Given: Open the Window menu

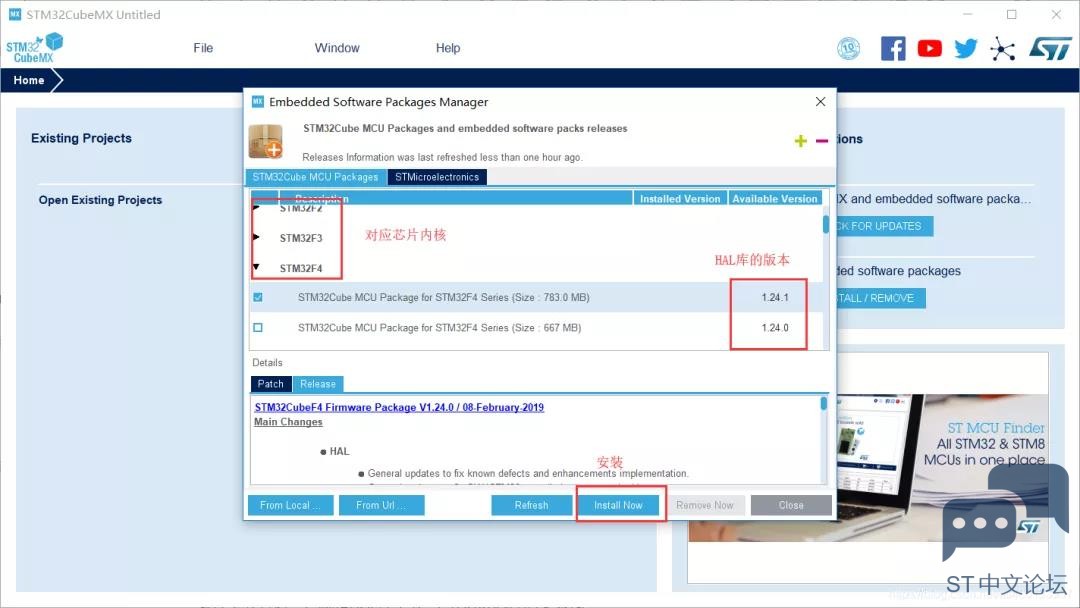Looking at the screenshot, I should 337,48.
